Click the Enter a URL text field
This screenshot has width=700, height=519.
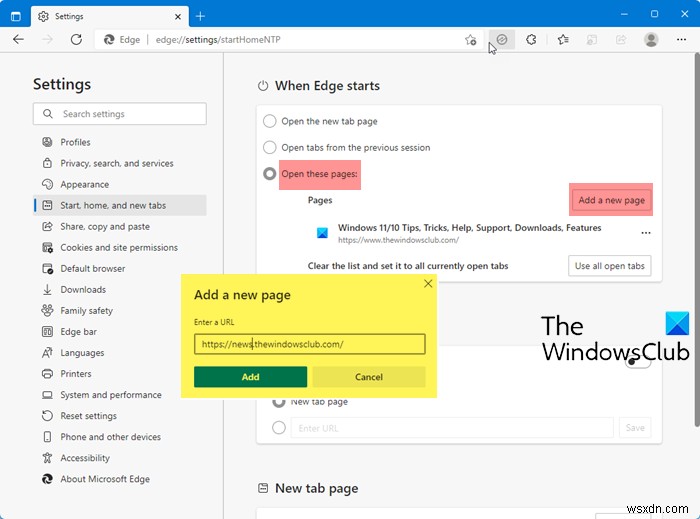[x=309, y=344]
